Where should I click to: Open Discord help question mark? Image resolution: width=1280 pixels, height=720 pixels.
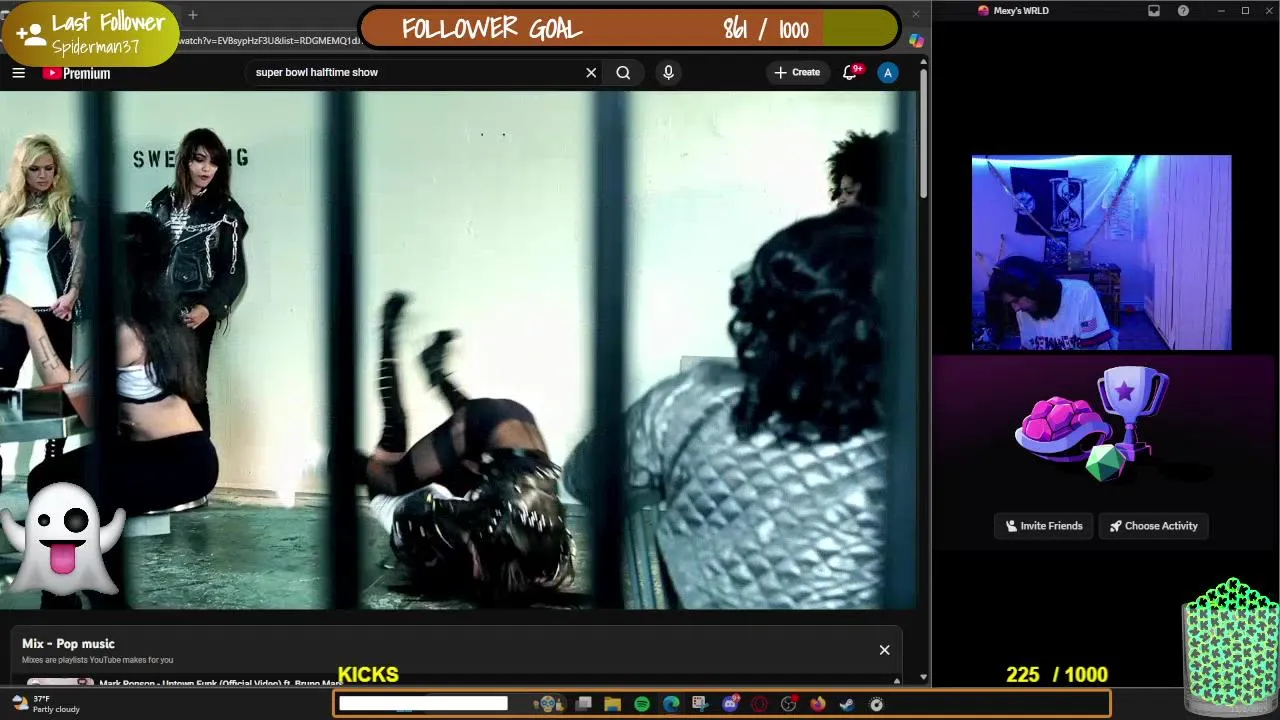coord(1183,10)
